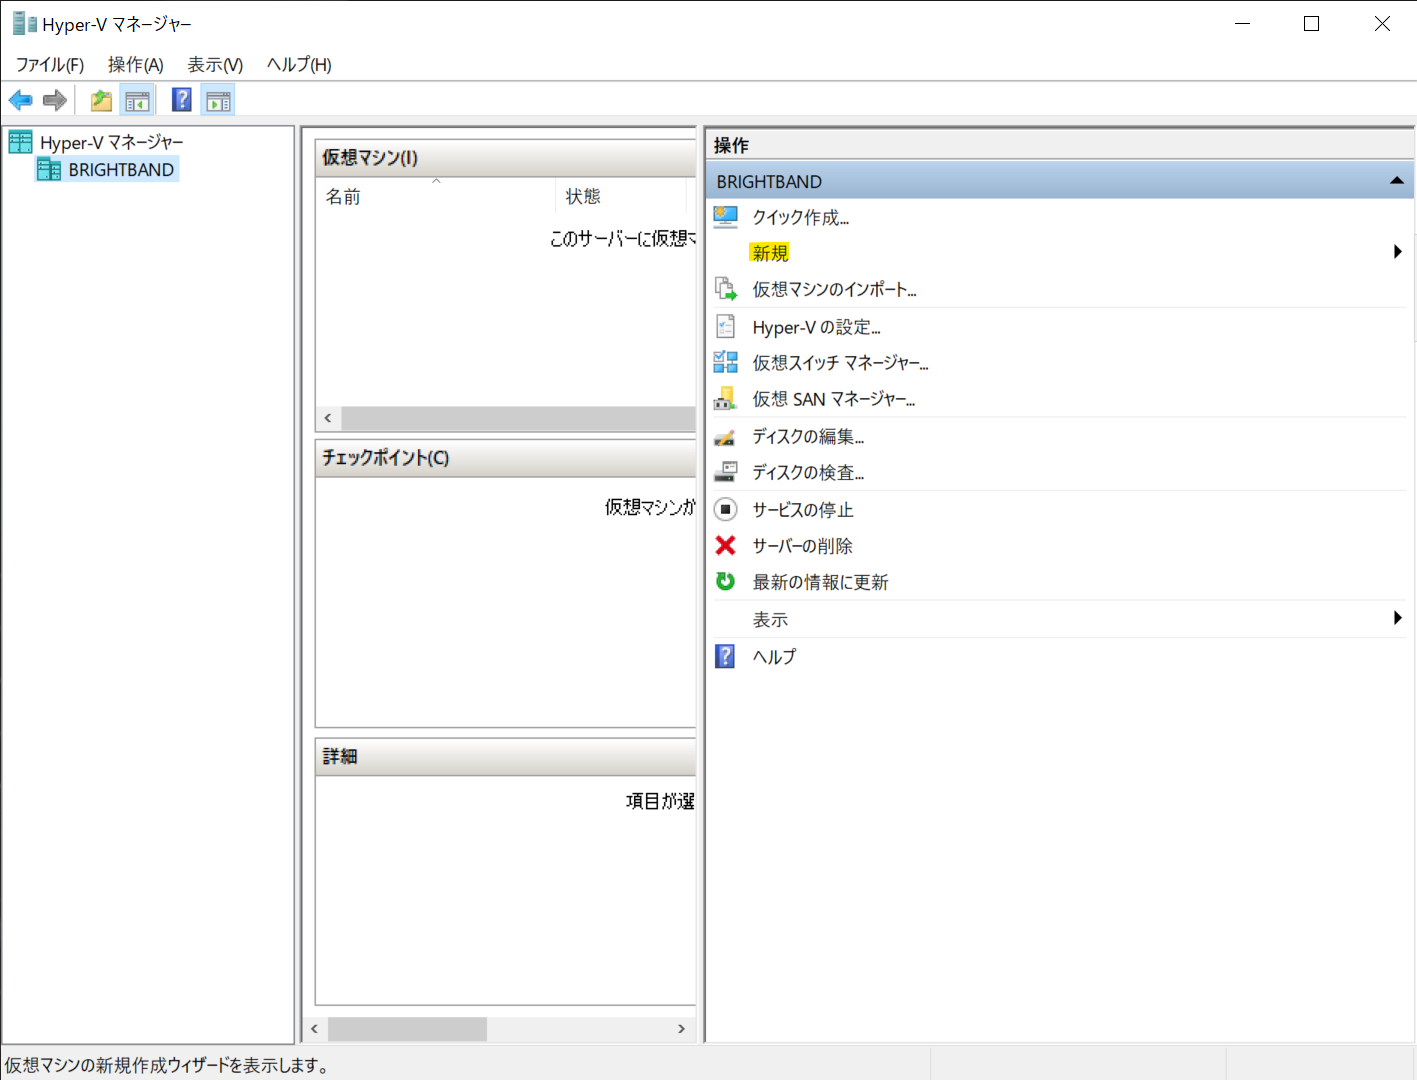Open ディスクの検査... action
Viewport: 1417px width, 1080px height.
pos(808,472)
